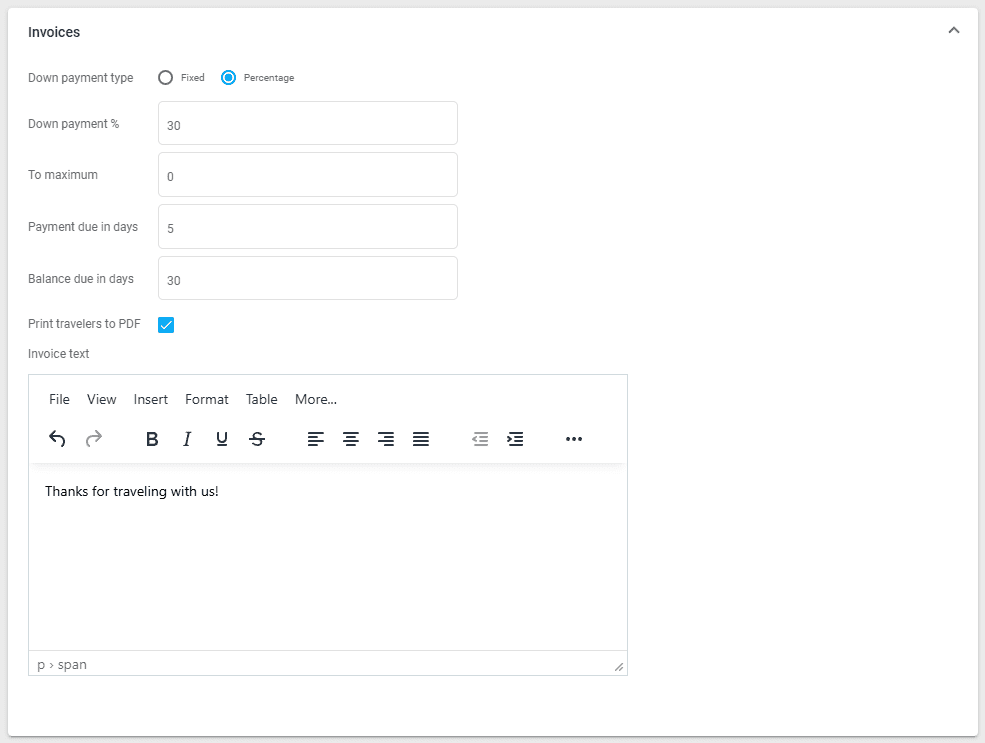Toggle bold formatting in the editor
The width and height of the screenshot is (985, 743).
point(152,439)
